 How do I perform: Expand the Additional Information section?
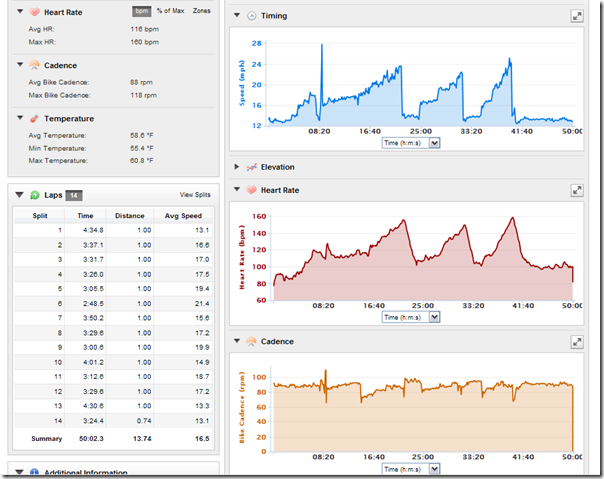coord(19,472)
